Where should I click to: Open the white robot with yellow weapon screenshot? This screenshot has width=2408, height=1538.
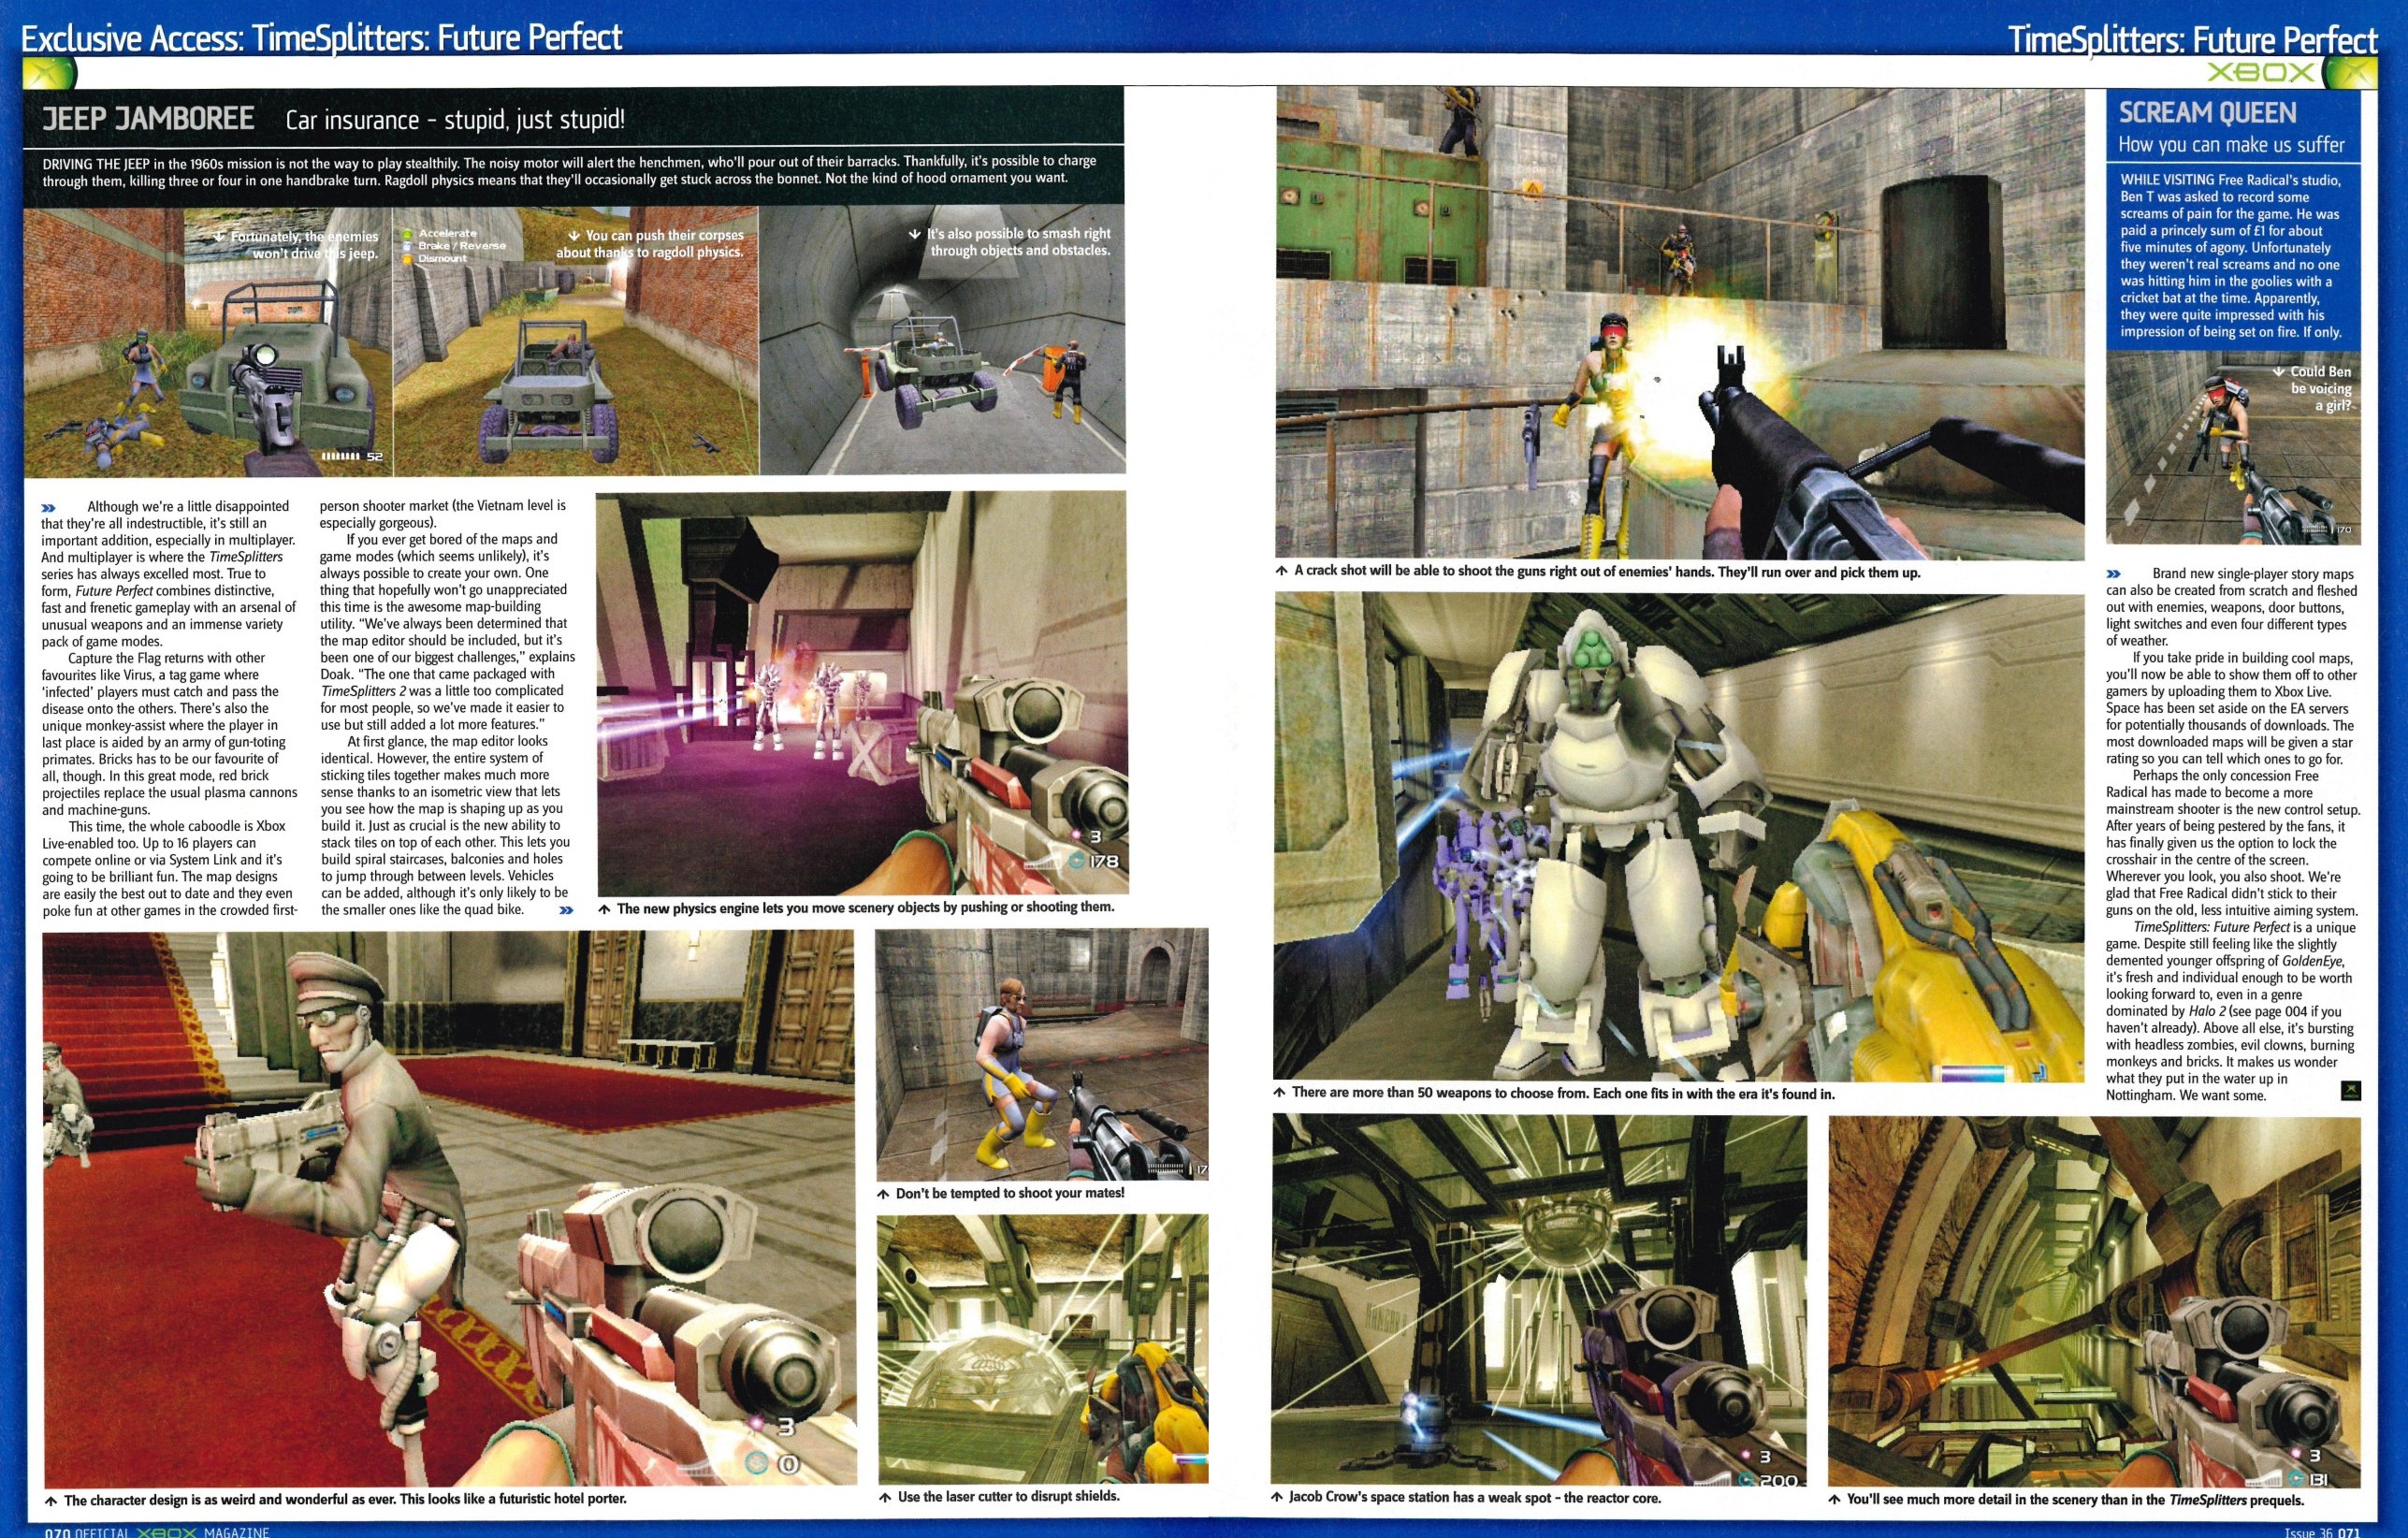(1678, 837)
